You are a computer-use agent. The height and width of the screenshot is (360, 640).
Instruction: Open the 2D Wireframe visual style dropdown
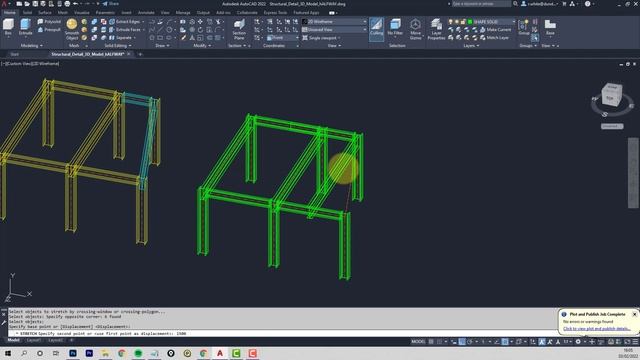coord(334,22)
